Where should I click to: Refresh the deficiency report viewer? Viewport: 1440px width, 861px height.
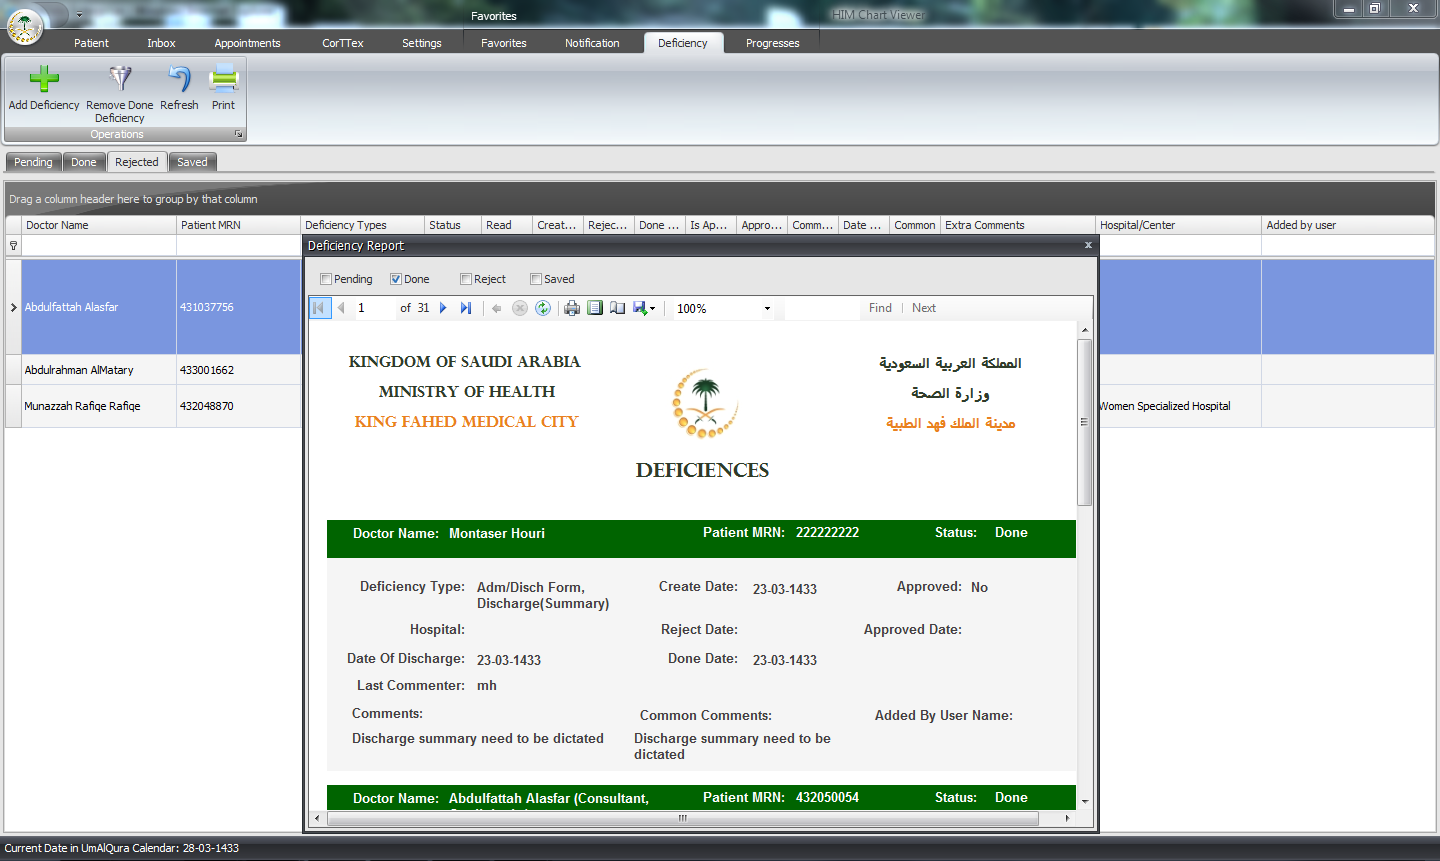point(543,308)
